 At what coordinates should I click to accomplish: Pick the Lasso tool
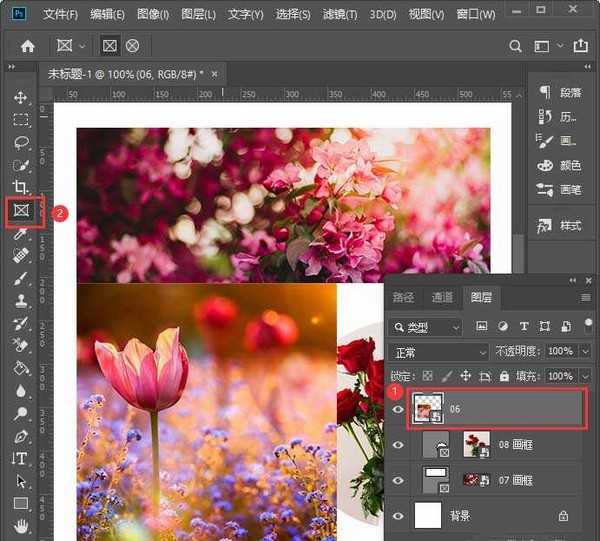click(x=21, y=142)
